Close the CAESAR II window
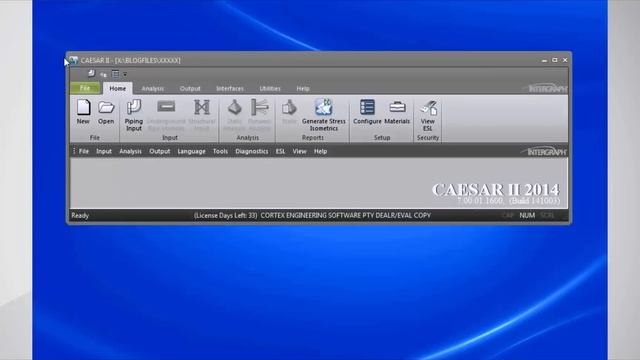 pyautogui.click(x=565, y=60)
